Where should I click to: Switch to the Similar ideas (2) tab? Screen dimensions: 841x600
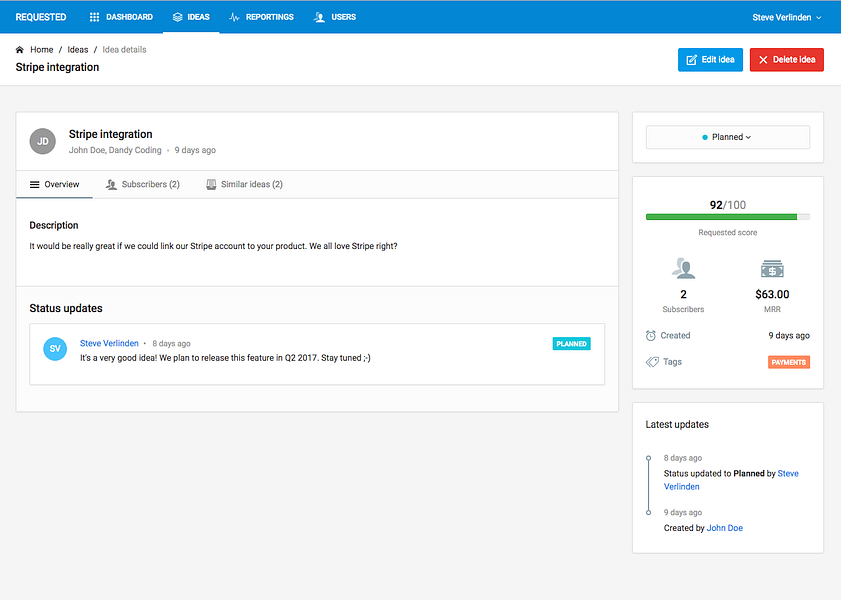pos(245,184)
